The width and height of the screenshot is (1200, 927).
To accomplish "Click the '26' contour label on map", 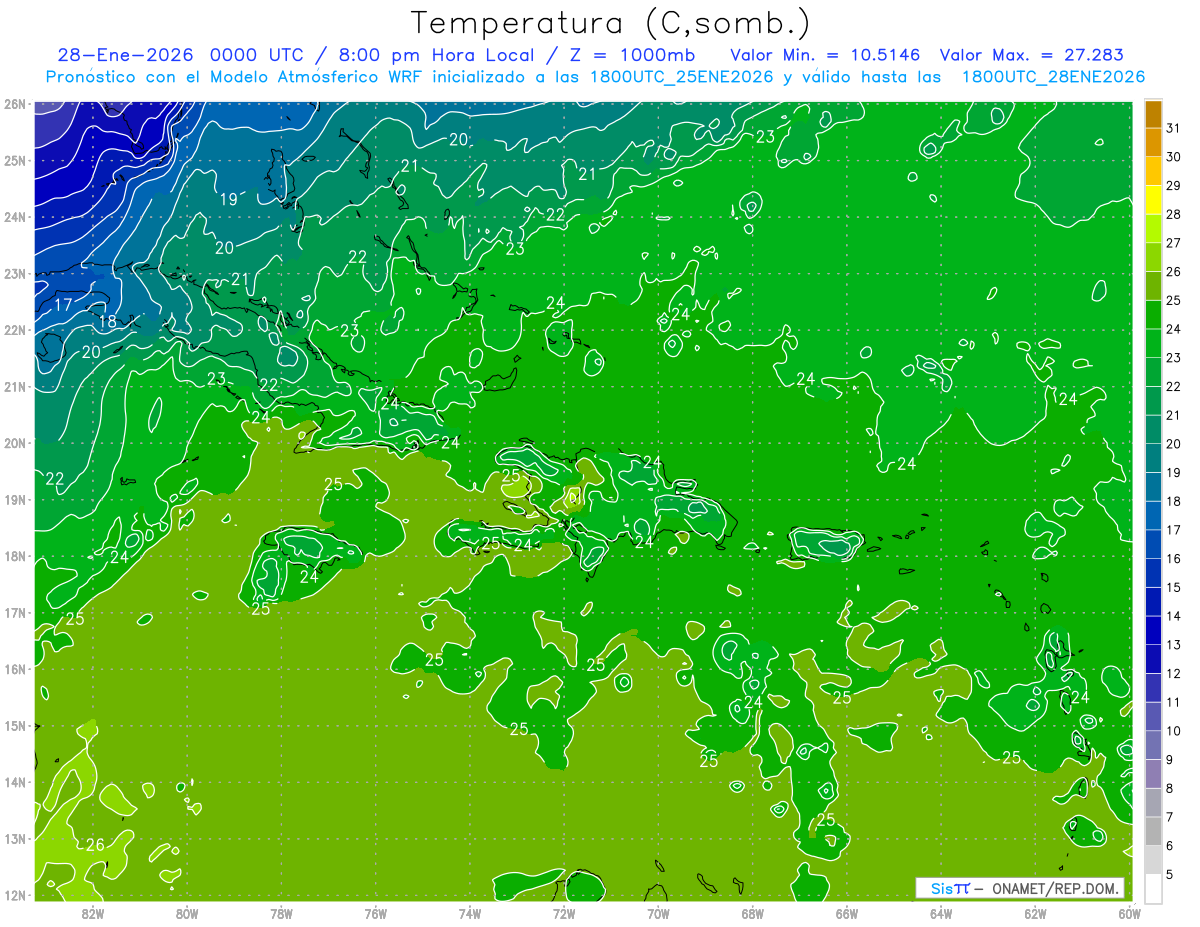I will (95, 845).
